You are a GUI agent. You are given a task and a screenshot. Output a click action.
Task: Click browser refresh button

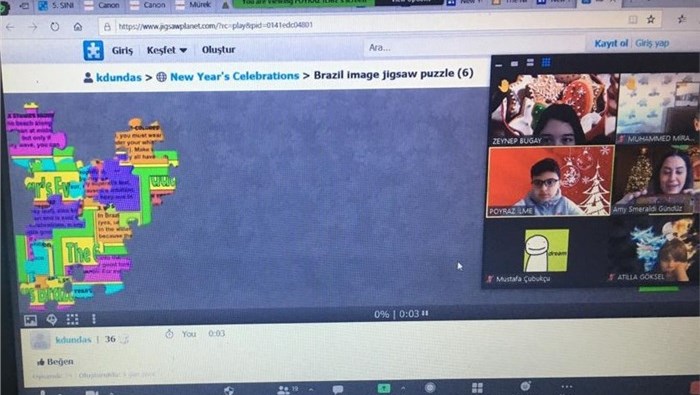(54, 27)
